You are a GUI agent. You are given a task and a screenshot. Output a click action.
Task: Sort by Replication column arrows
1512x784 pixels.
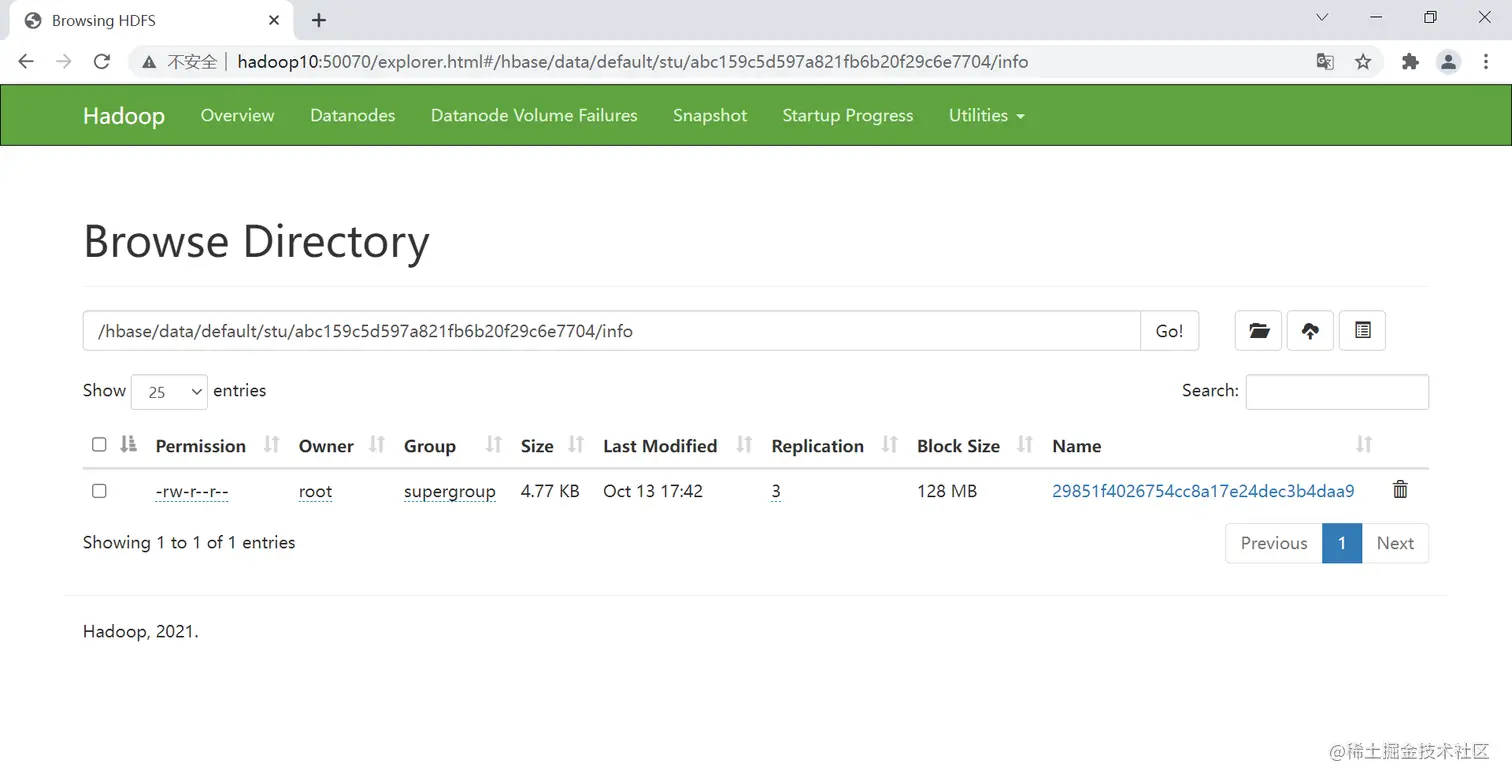tap(890, 445)
